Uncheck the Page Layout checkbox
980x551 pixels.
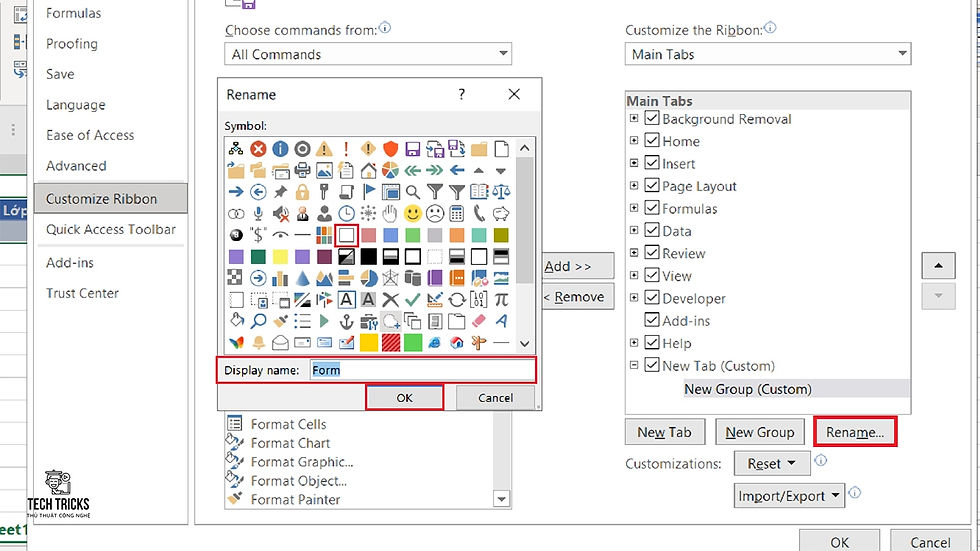click(x=652, y=186)
